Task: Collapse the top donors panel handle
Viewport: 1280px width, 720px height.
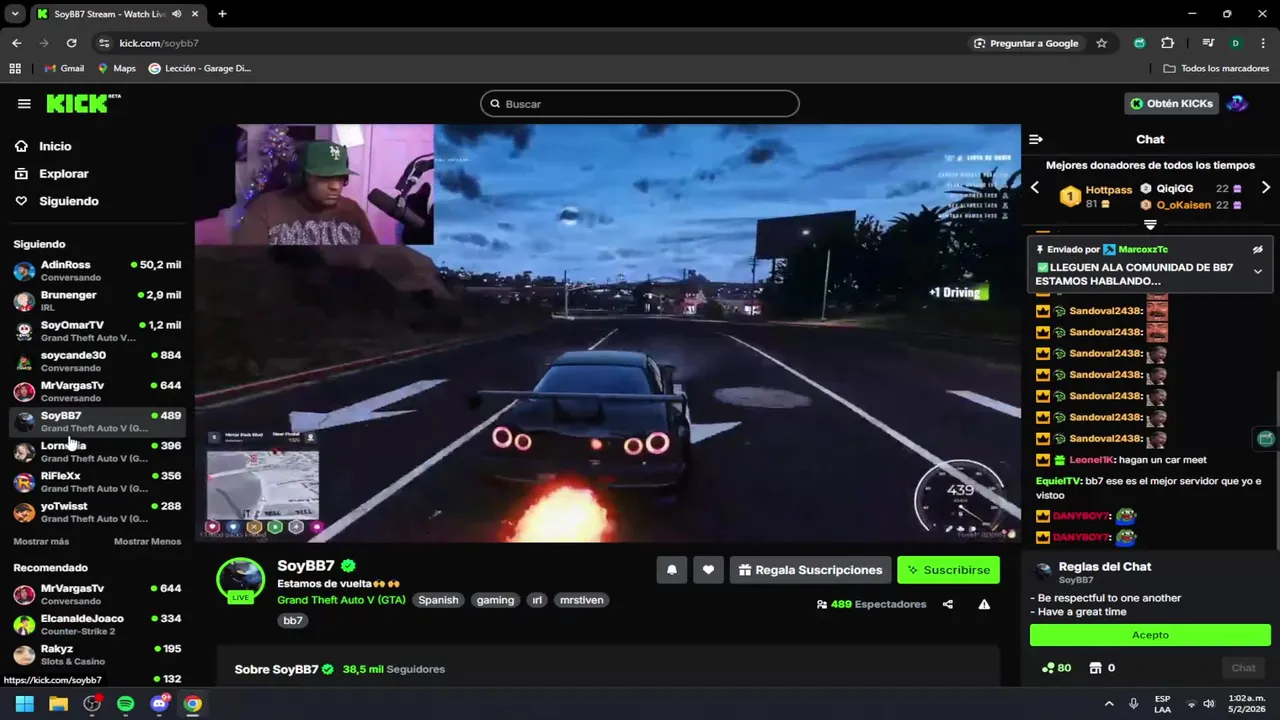Action: click(x=1150, y=225)
